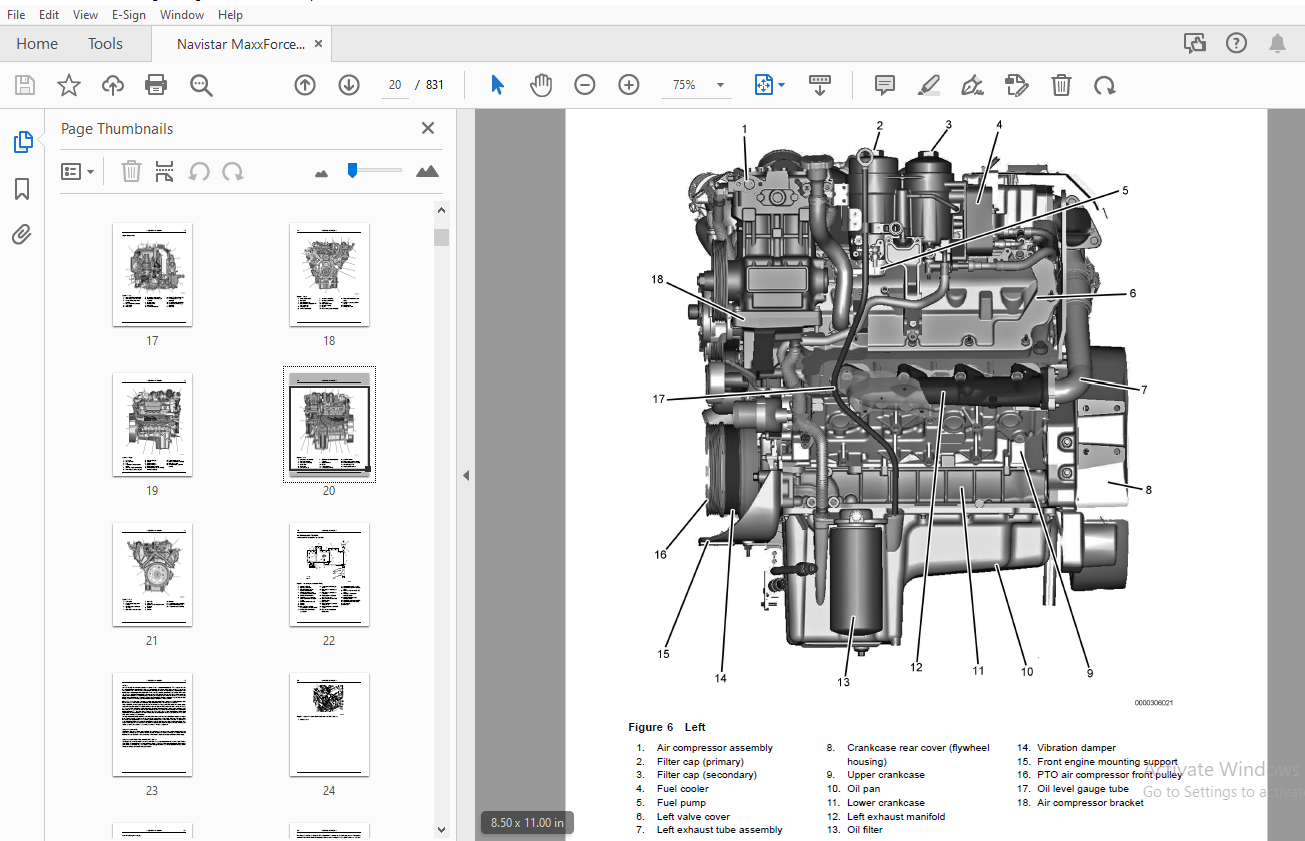
Task: Select page 20 thumbnail
Action: pos(329,424)
